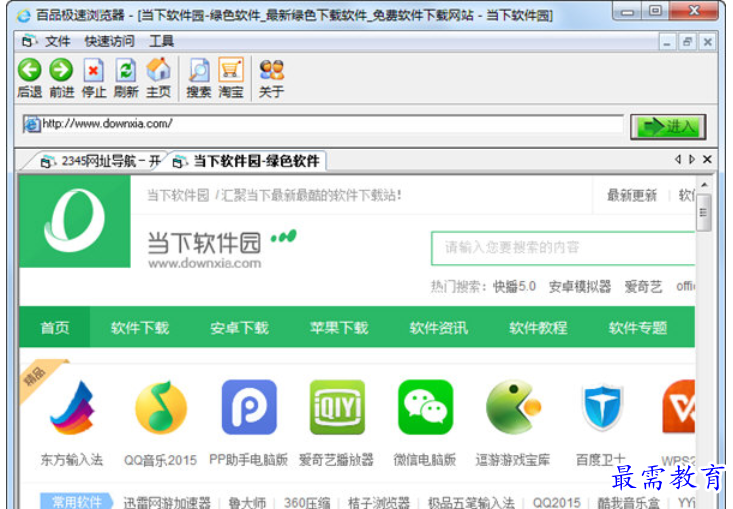This screenshot has width=733, height=509.
Task: Click the document icon left of 文件 menu
Action: [29, 41]
